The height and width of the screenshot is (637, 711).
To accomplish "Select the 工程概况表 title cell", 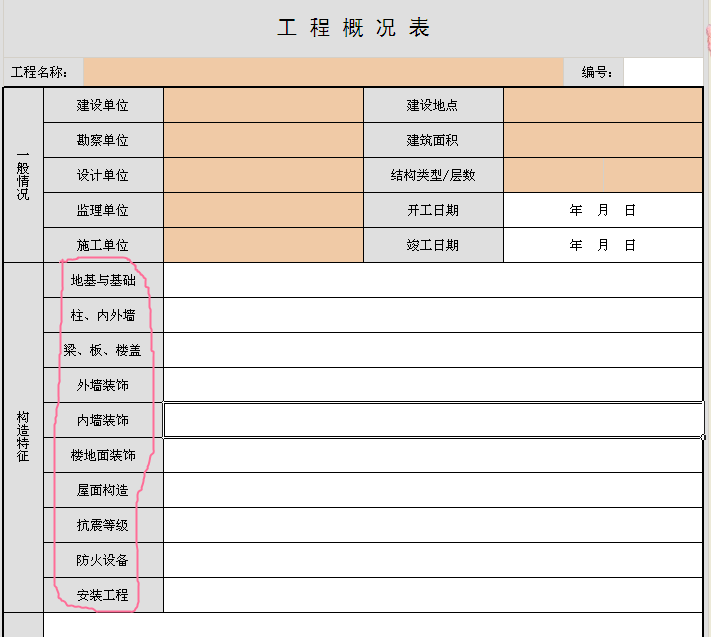I will click(x=353, y=28).
